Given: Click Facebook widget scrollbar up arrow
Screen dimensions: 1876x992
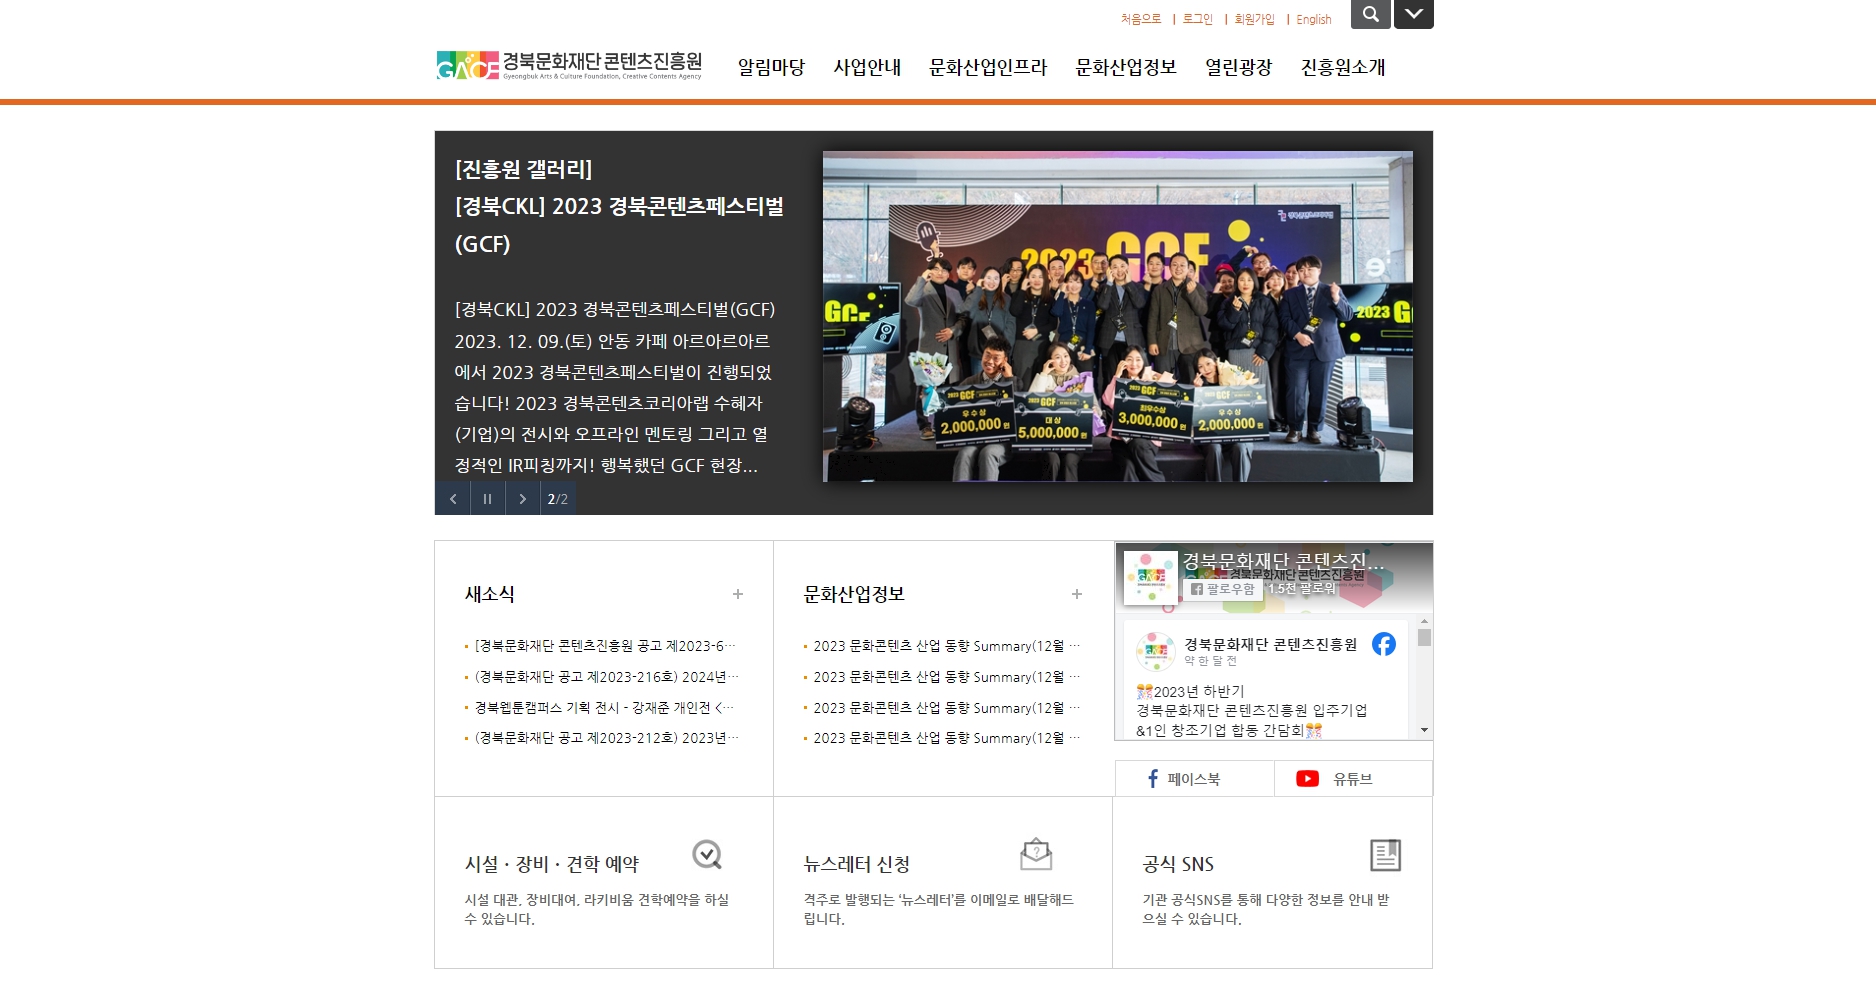Looking at the screenshot, I should pyautogui.click(x=1424, y=621).
